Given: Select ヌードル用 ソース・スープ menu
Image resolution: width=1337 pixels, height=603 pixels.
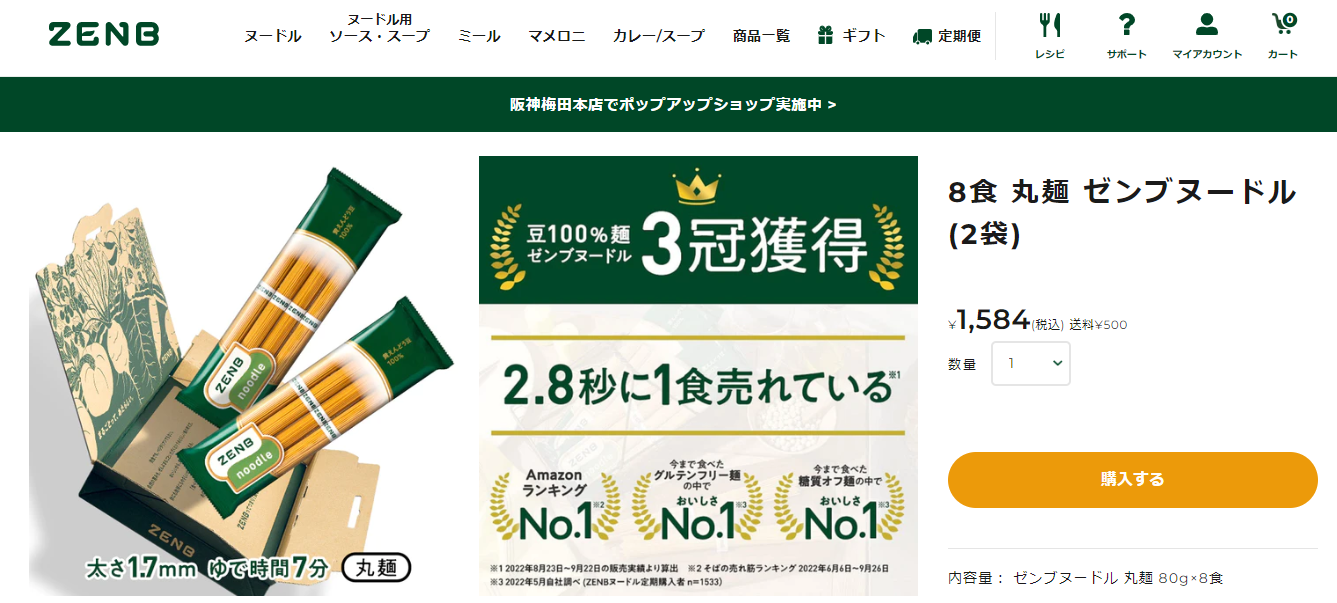Looking at the screenshot, I should click(x=379, y=28).
